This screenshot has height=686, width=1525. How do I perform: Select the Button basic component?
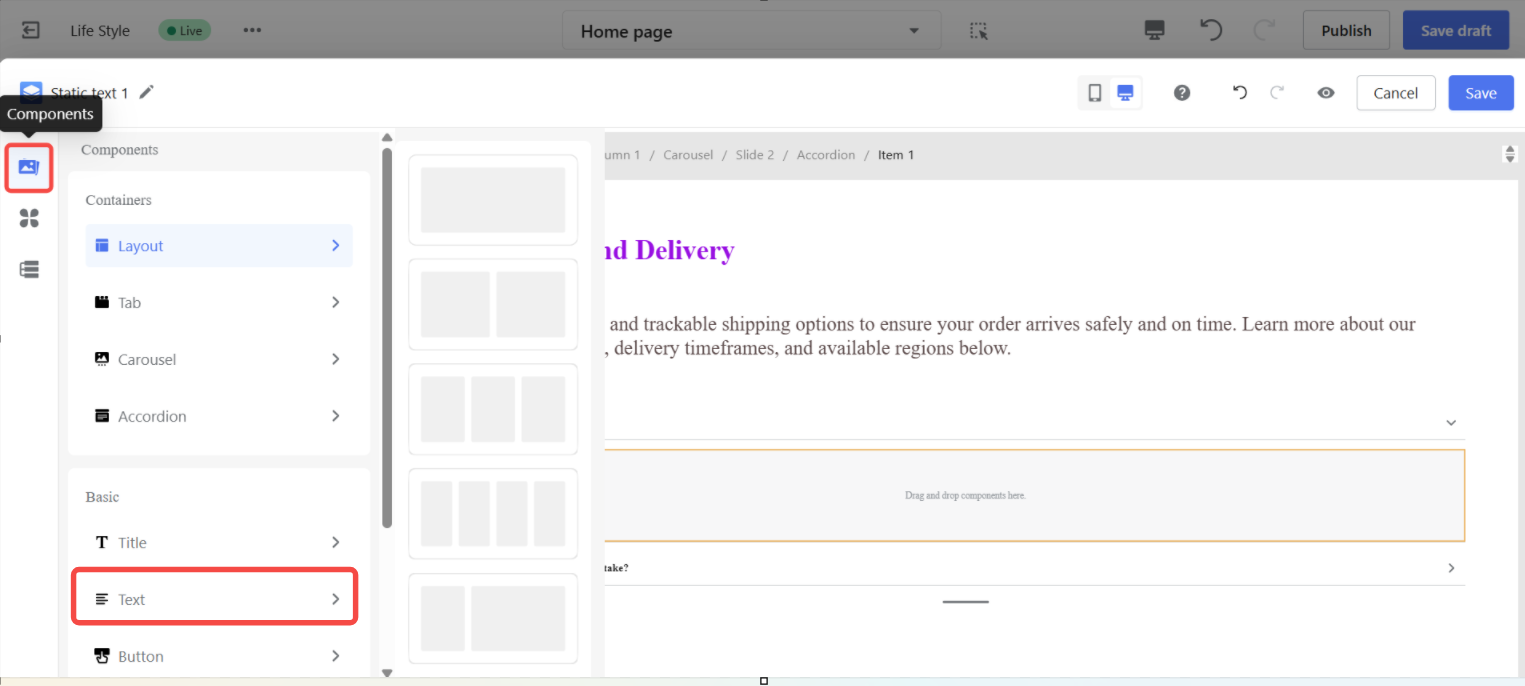[x=219, y=656]
